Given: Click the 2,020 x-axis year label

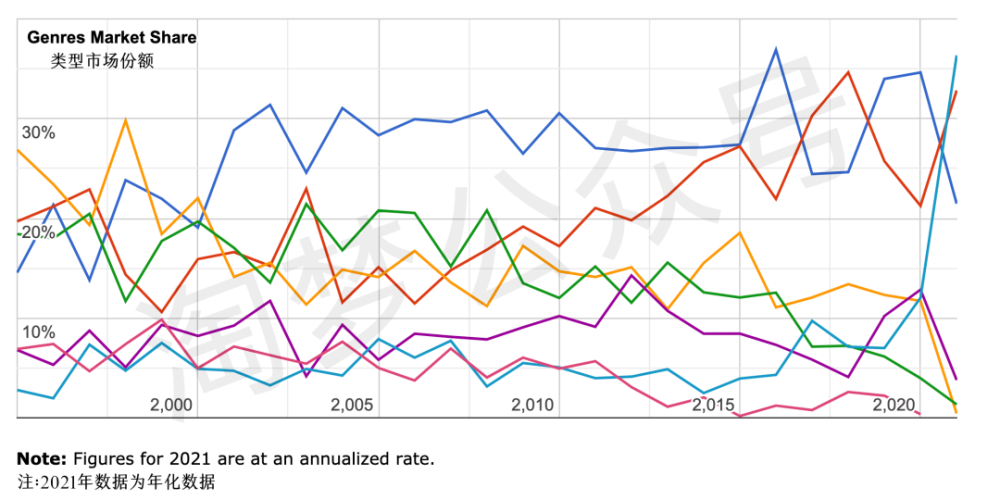Looking at the screenshot, I should tap(894, 405).
